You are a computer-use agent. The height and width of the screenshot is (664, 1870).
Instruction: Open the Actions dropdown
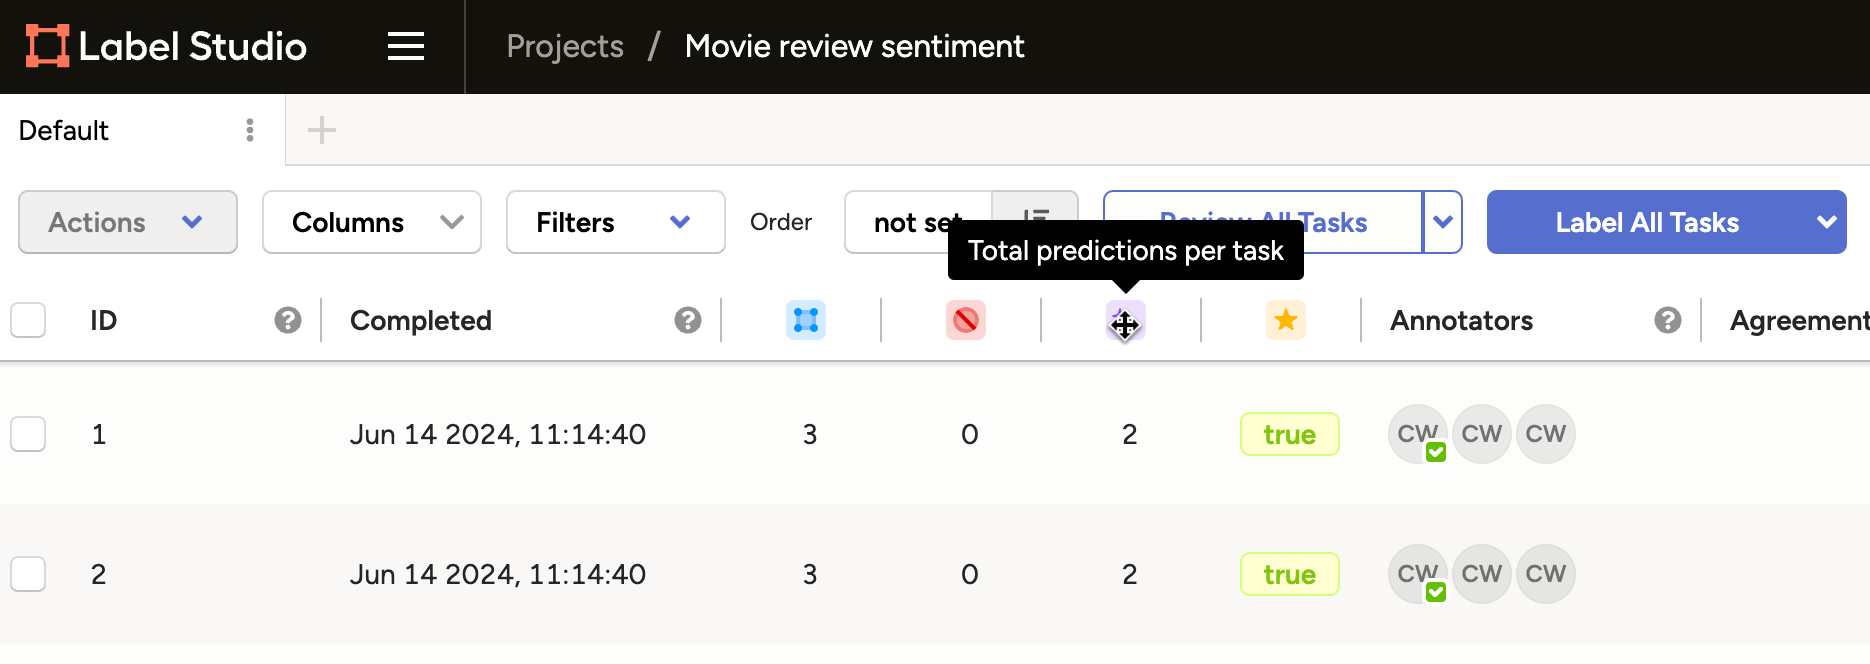127,222
